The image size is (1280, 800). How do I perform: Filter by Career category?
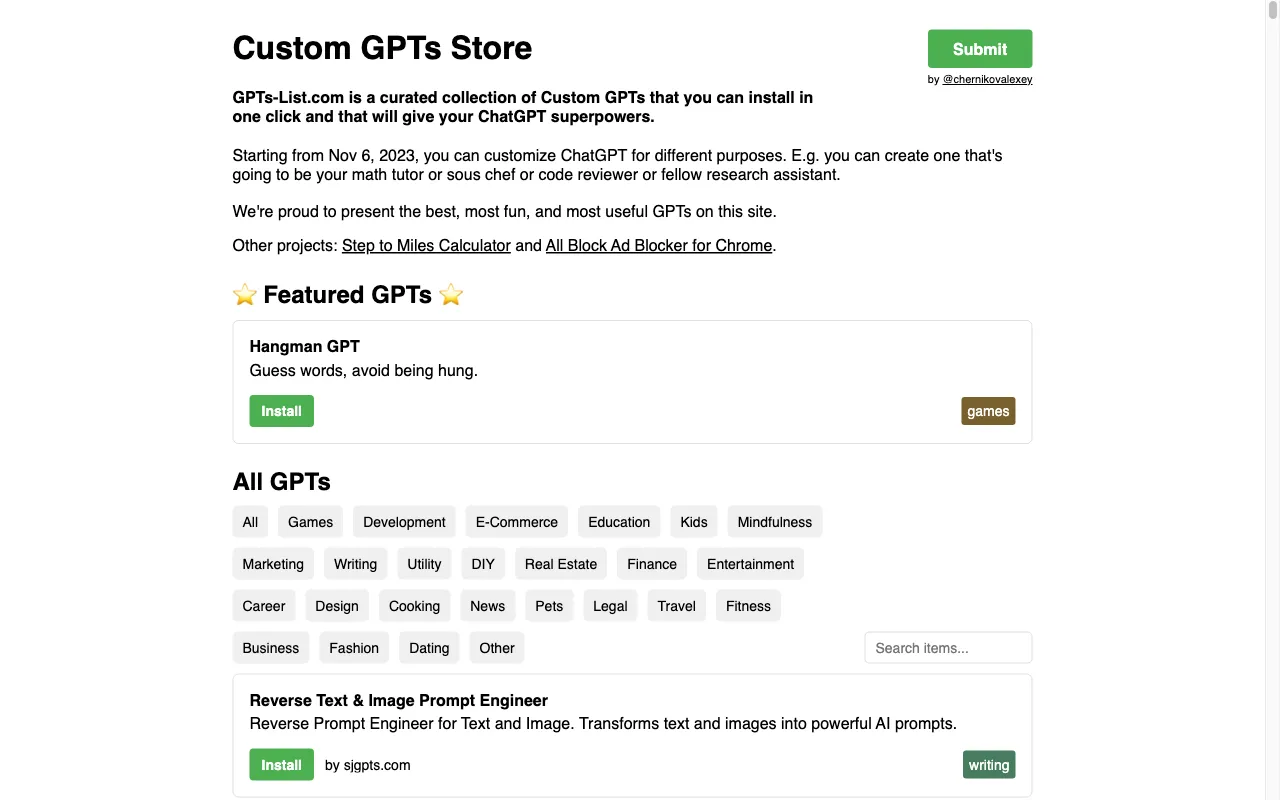264,606
